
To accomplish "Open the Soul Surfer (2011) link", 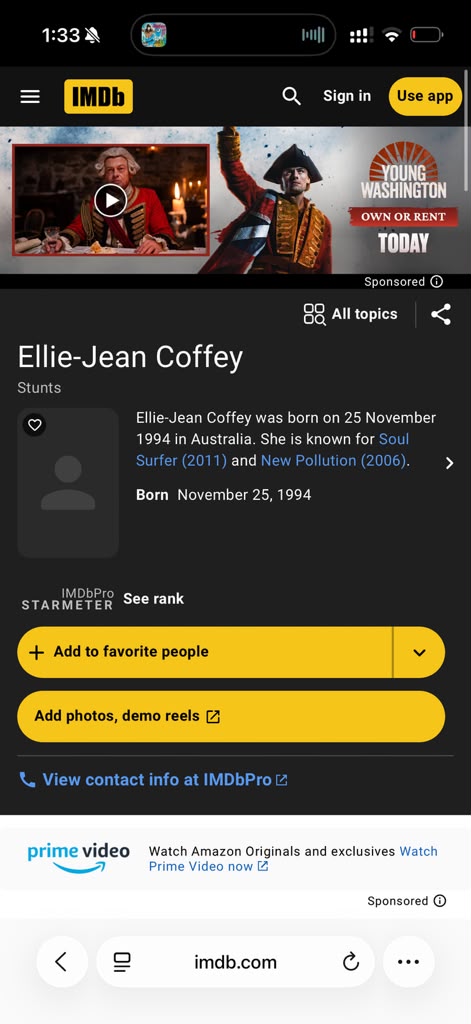I will 272,449.
